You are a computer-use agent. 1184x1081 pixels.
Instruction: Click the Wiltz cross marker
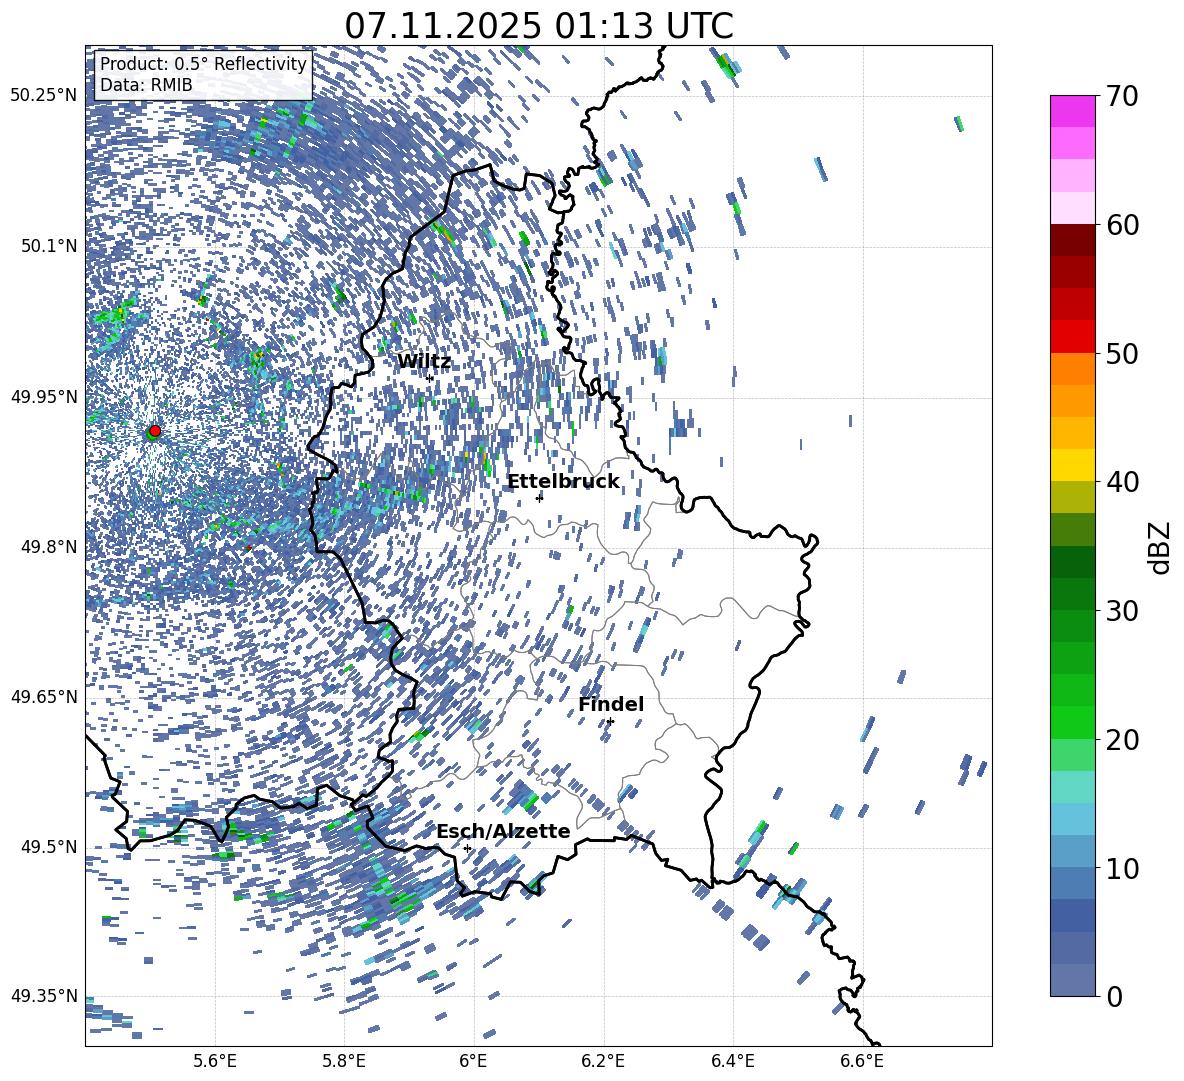430,378
